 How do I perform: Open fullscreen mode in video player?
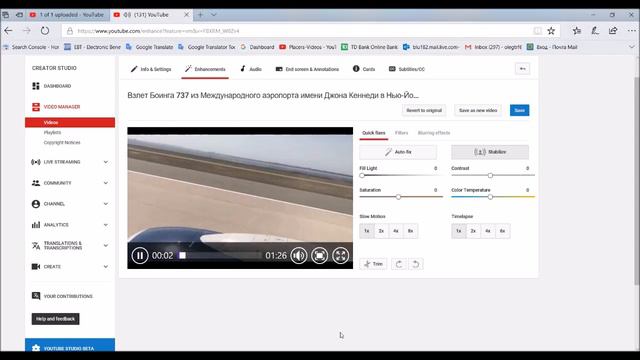340,256
